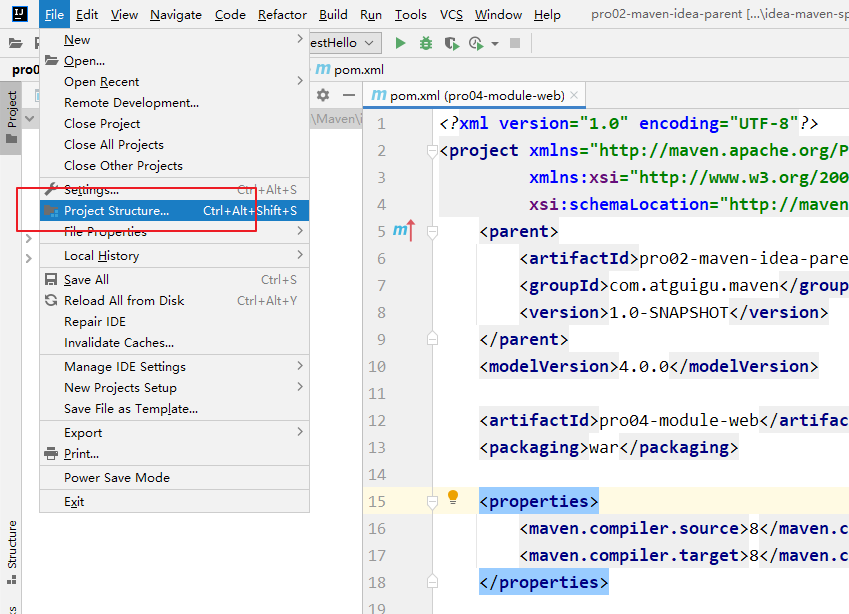Expand File Properties submenu arrow
Screen dimensions: 849x614
coord(300,231)
